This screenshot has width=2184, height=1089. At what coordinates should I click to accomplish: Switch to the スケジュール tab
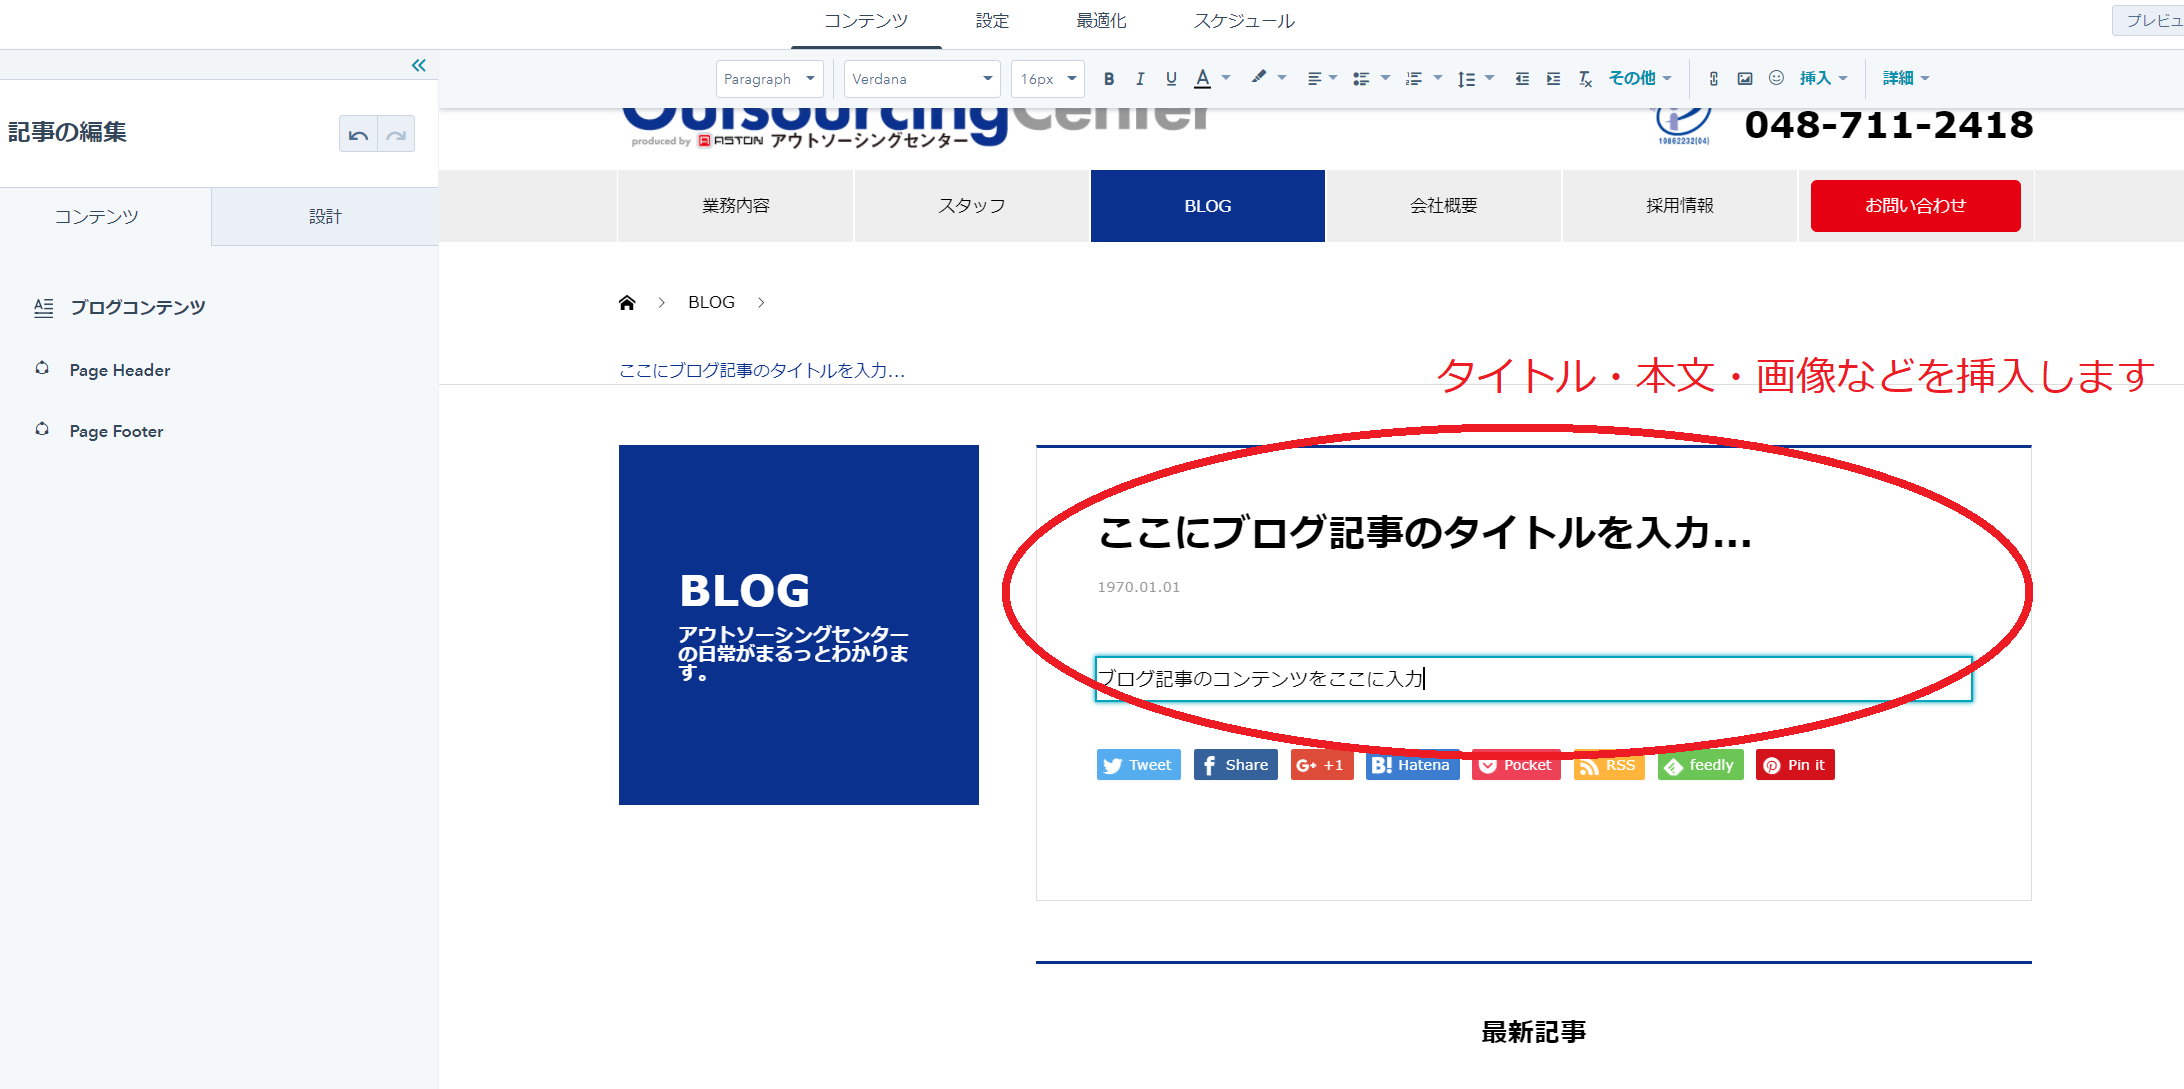click(1244, 21)
